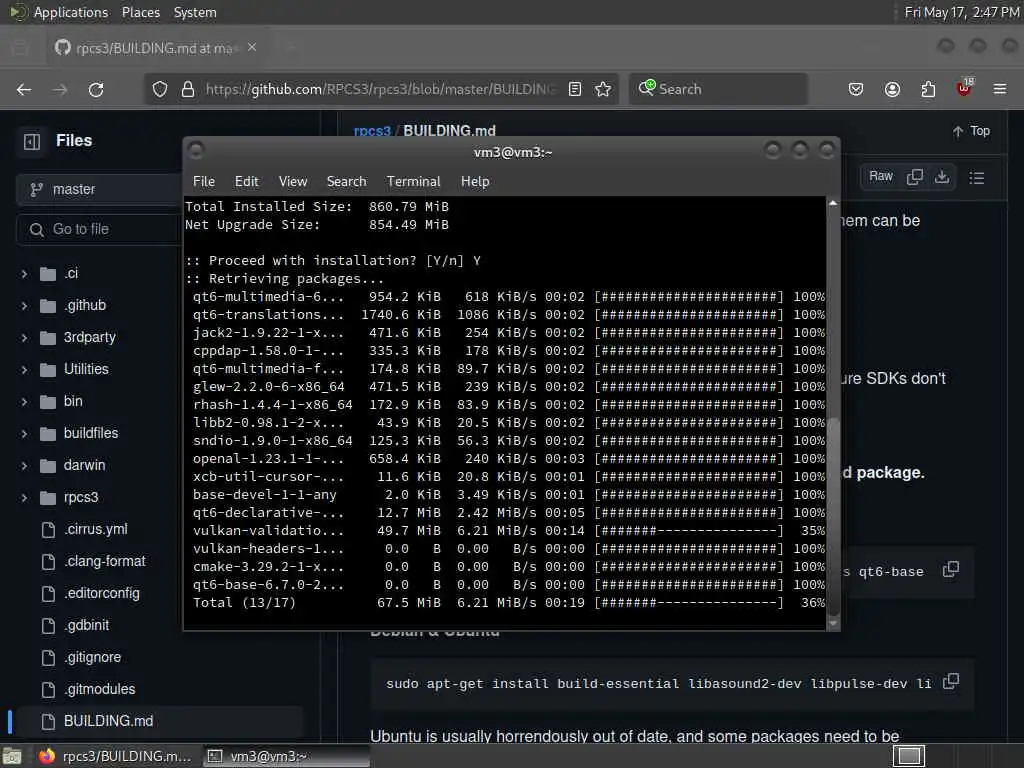The height and width of the screenshot is (768, 1024).
Task: Switch to vm3@vm3 terminal in taskbar
Action: (285, 756)
